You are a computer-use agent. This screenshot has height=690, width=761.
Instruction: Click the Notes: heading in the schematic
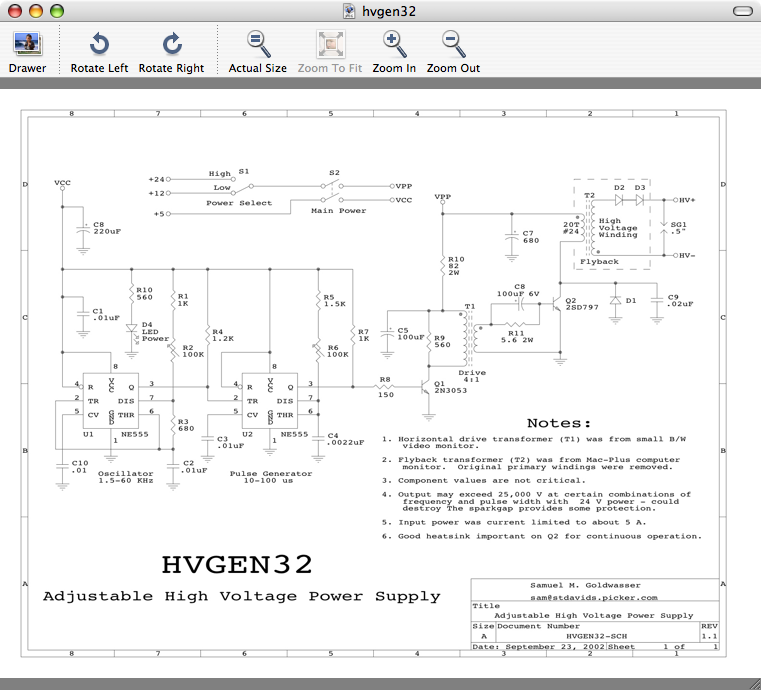point(559,423)
